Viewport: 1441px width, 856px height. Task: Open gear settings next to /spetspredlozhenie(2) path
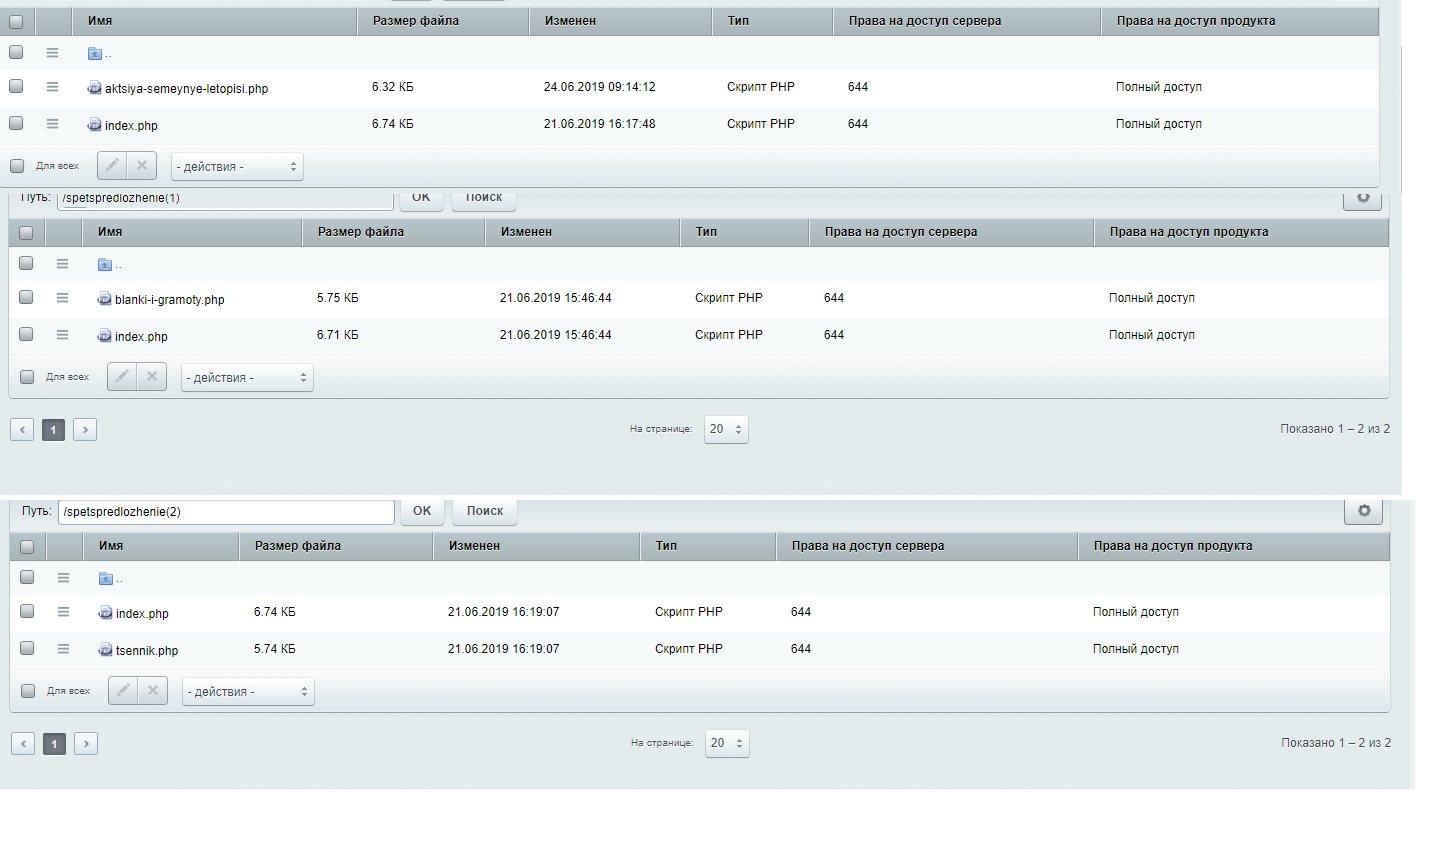tap(1364, 511)
